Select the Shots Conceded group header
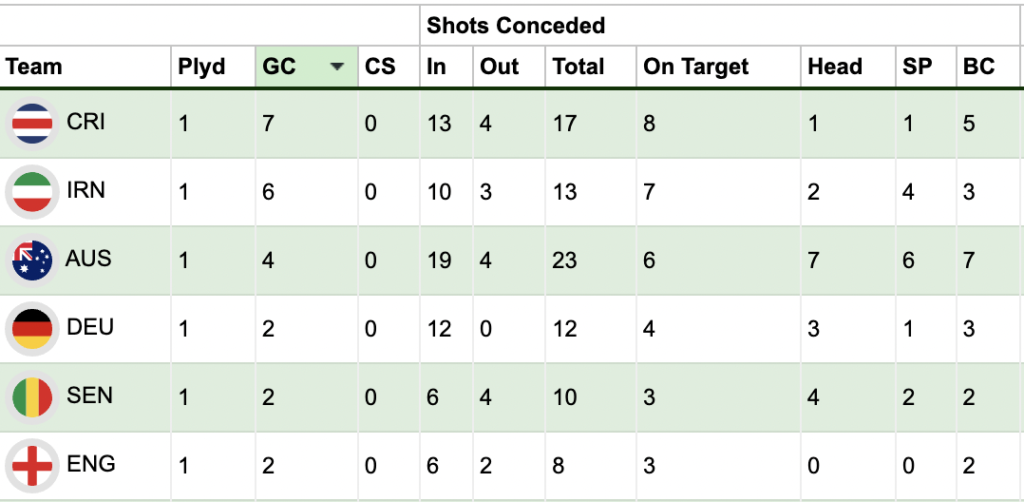 point(516,25)
